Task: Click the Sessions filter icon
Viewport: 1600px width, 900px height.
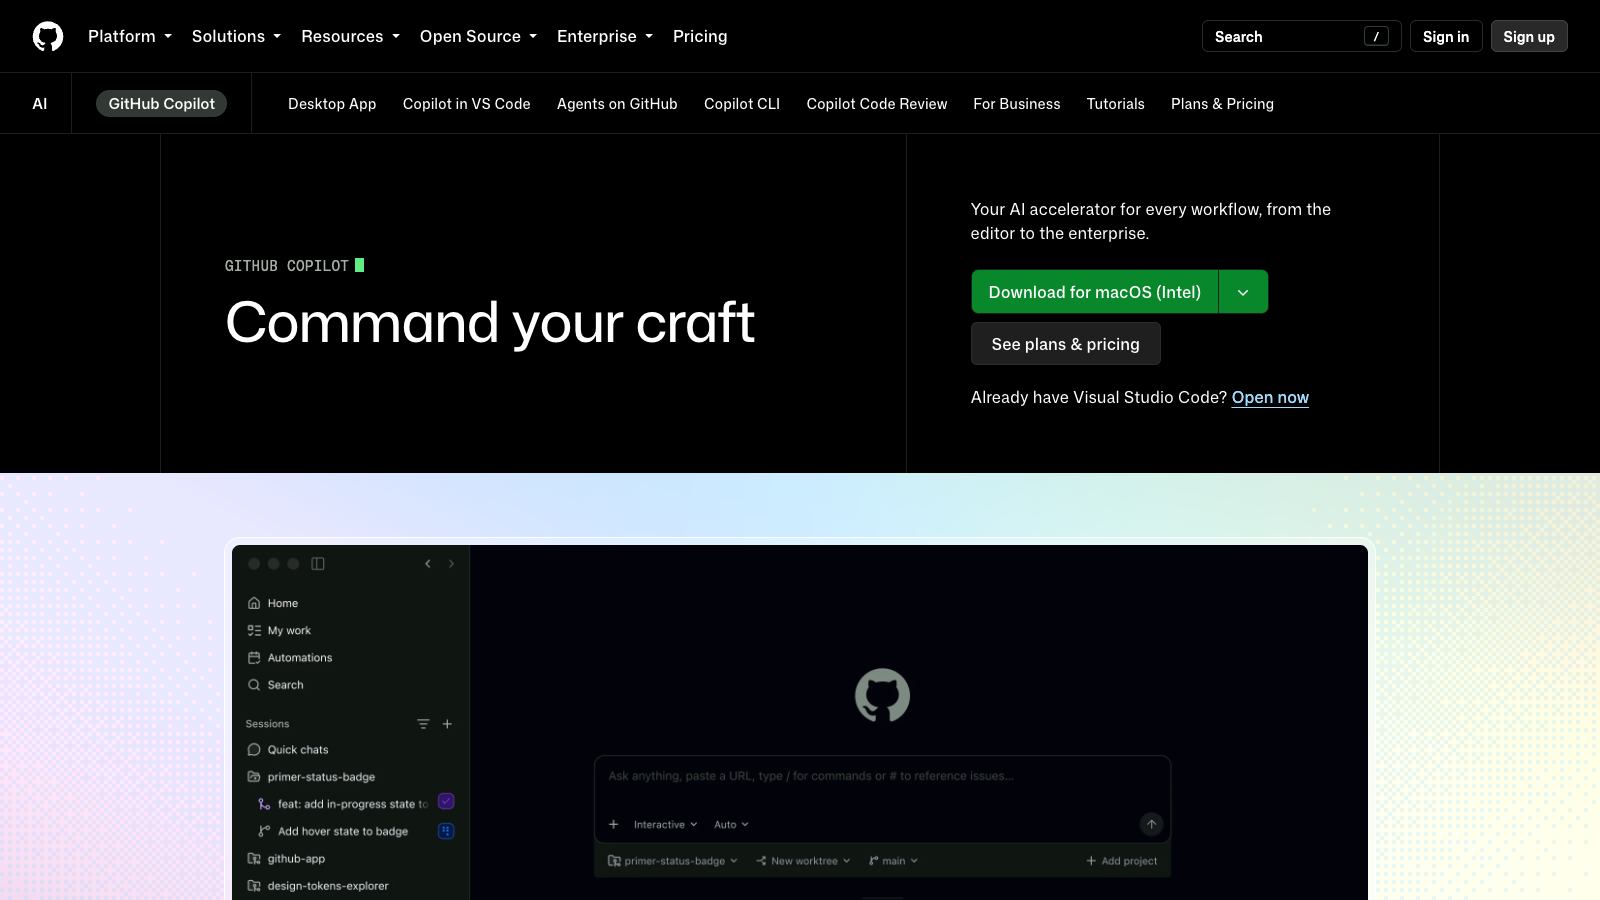Action: pyautogui.click(x=423, y=724)
